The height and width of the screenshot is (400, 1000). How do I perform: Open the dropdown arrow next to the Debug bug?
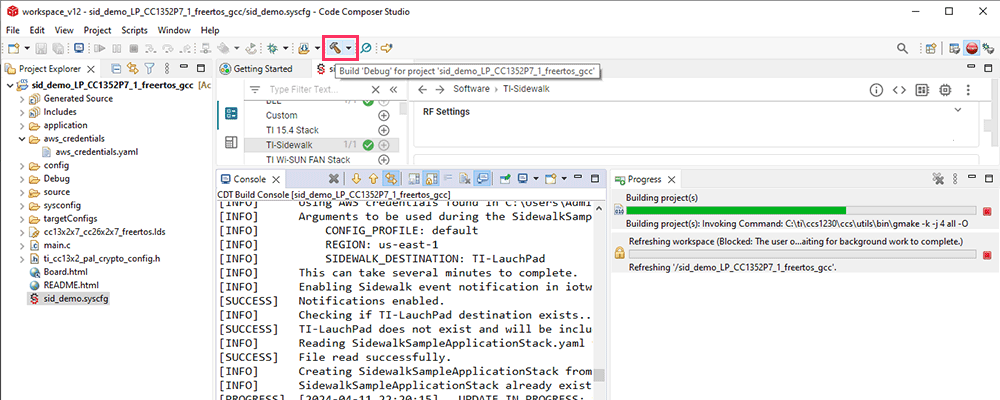pos(286,48)
